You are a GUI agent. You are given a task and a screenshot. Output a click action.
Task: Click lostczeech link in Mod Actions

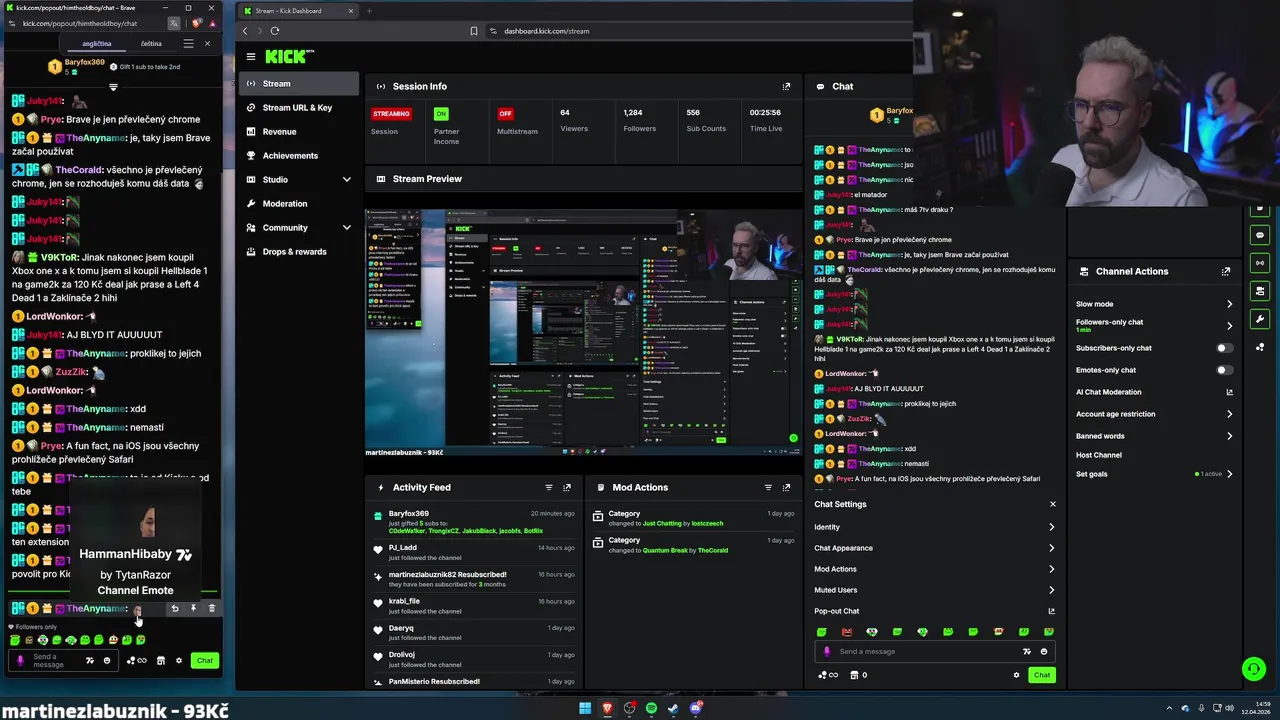coord(707,524)
